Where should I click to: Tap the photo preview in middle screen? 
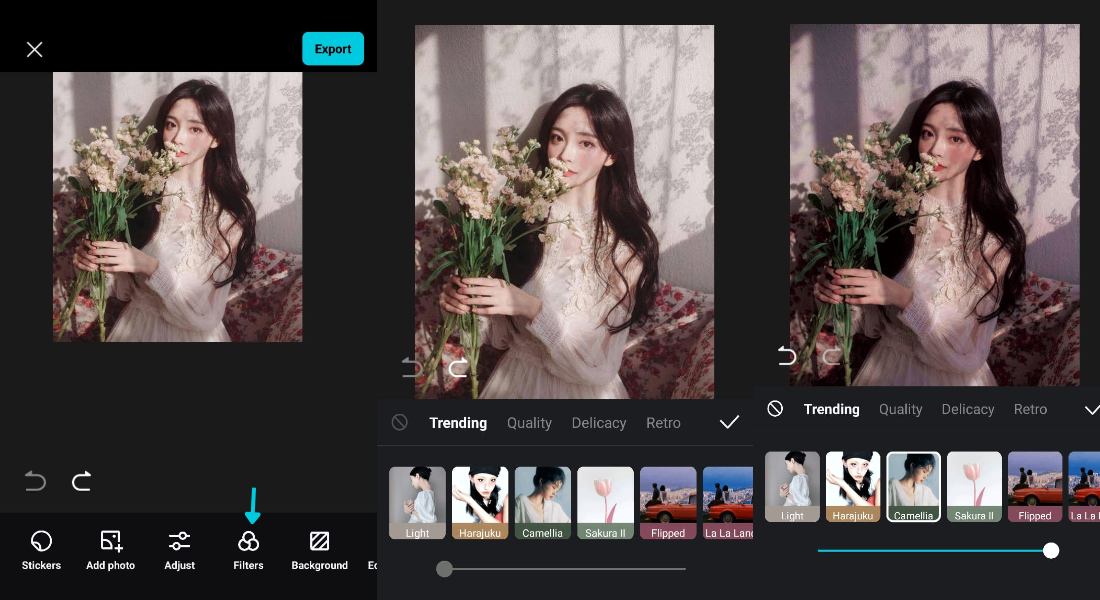[565, 212]
